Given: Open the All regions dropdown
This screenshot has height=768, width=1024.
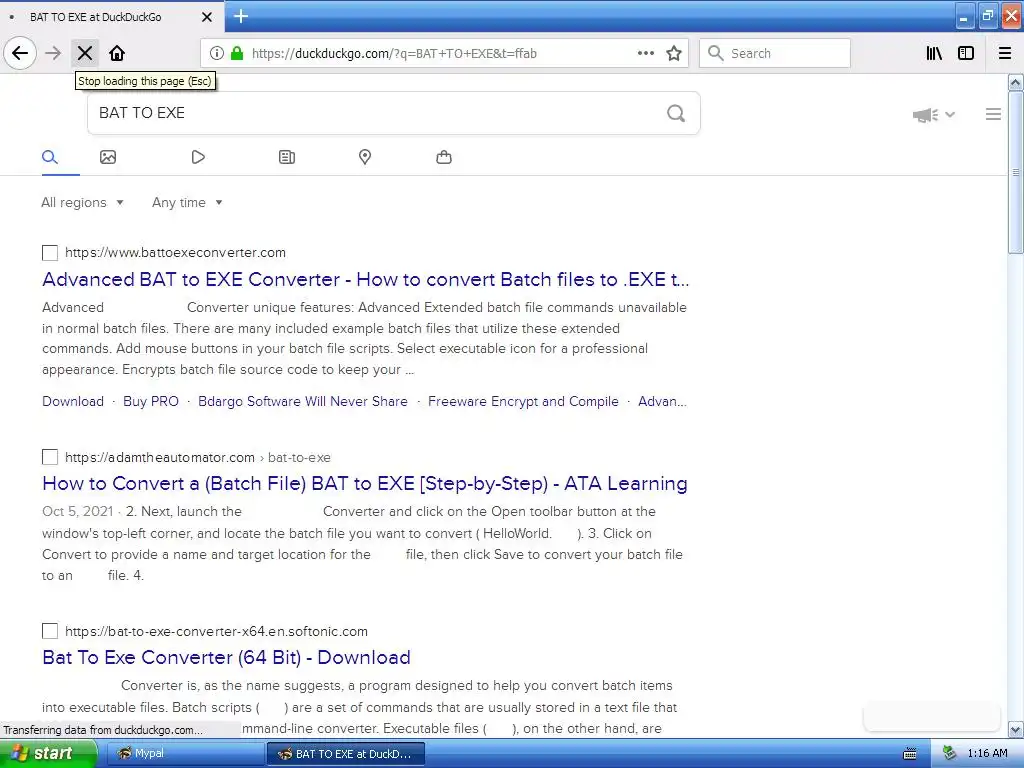Looking at the screenshot, I should (82, 202).
